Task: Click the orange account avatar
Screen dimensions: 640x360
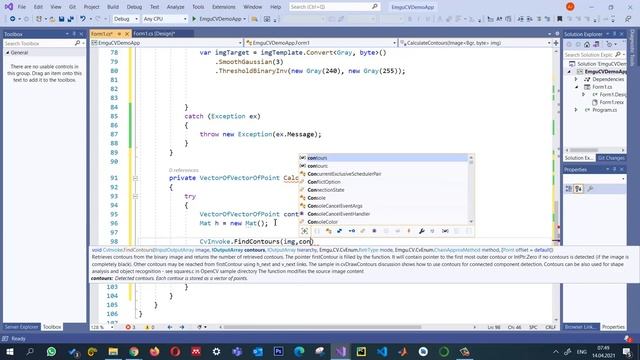Action: (570, 7)
